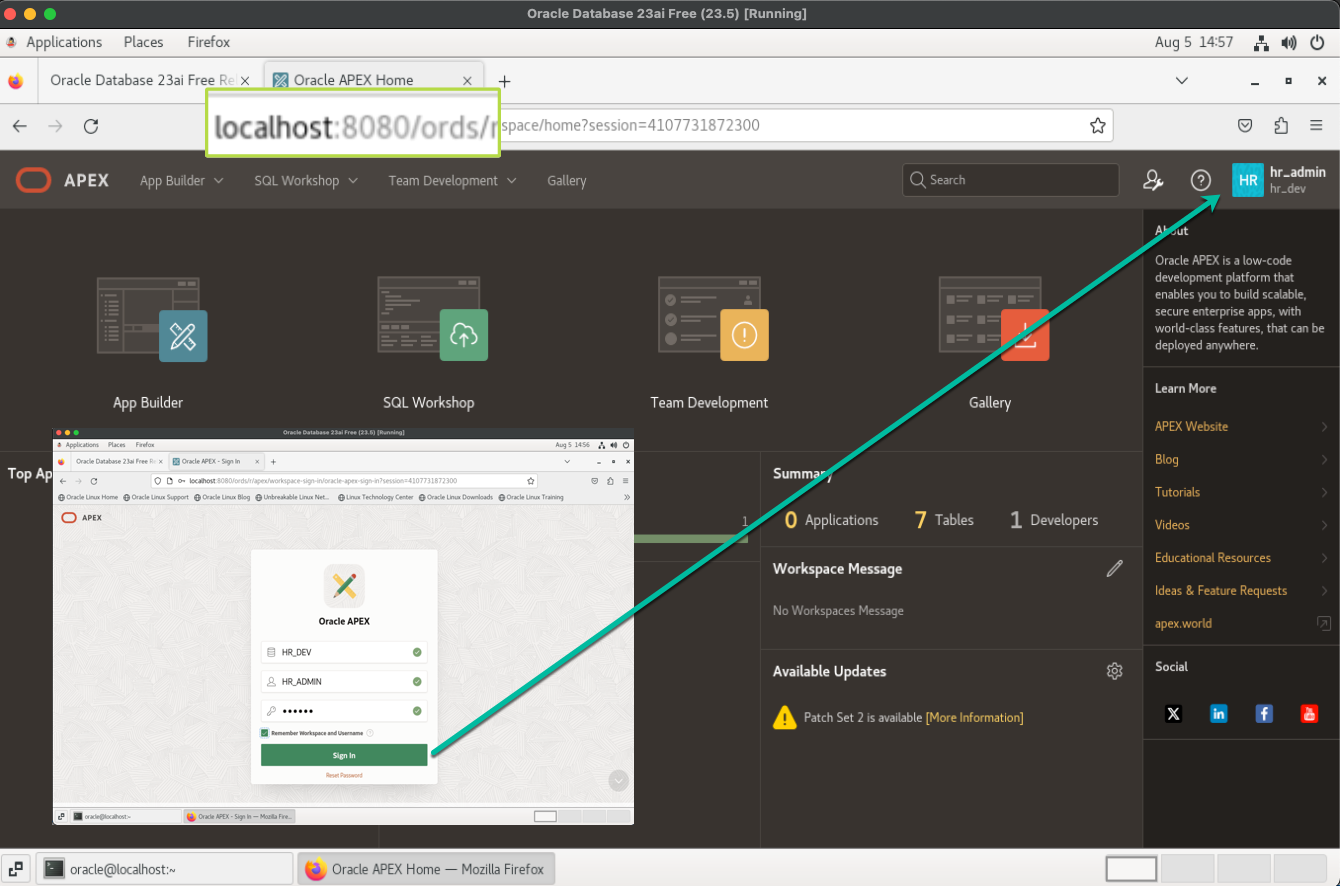
Task: Open the Gallery header menu item
Action: click(x=567, y=181)
